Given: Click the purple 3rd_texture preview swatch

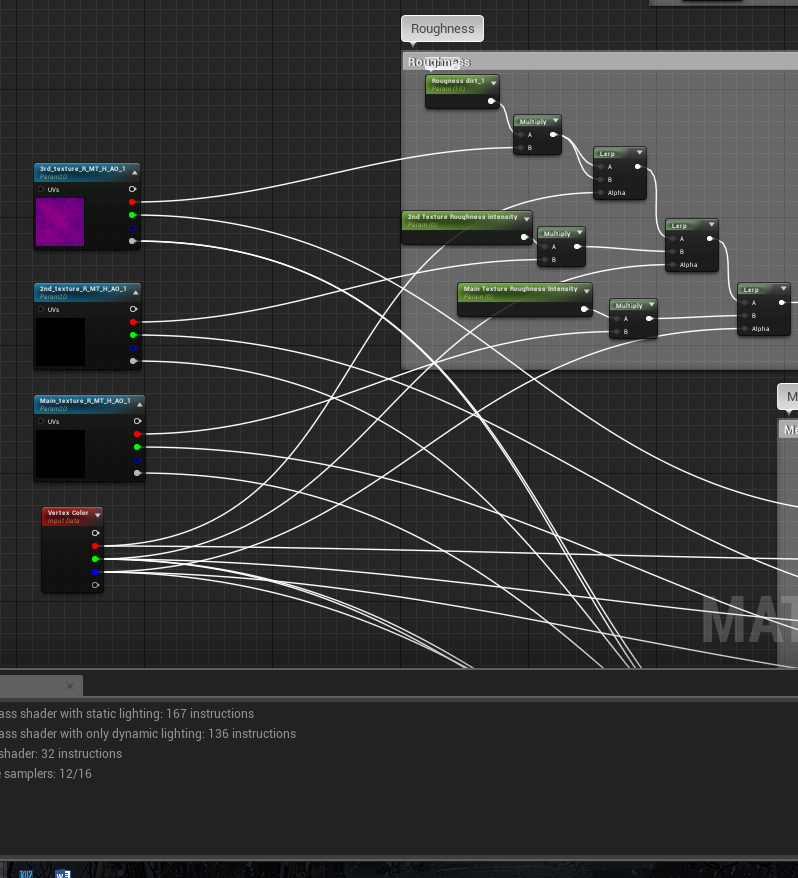Looking at the screenshot, I should pyautogui.click(x=60, y=222).
